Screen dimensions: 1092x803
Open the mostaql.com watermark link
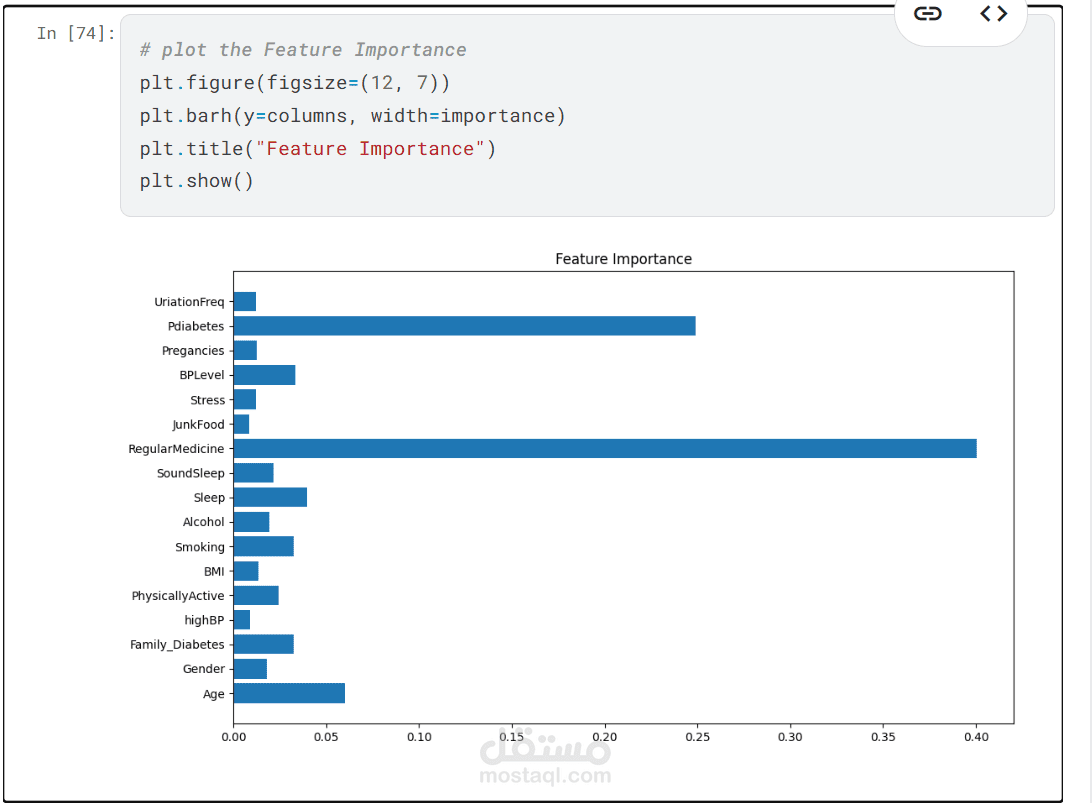click(545, 775)
